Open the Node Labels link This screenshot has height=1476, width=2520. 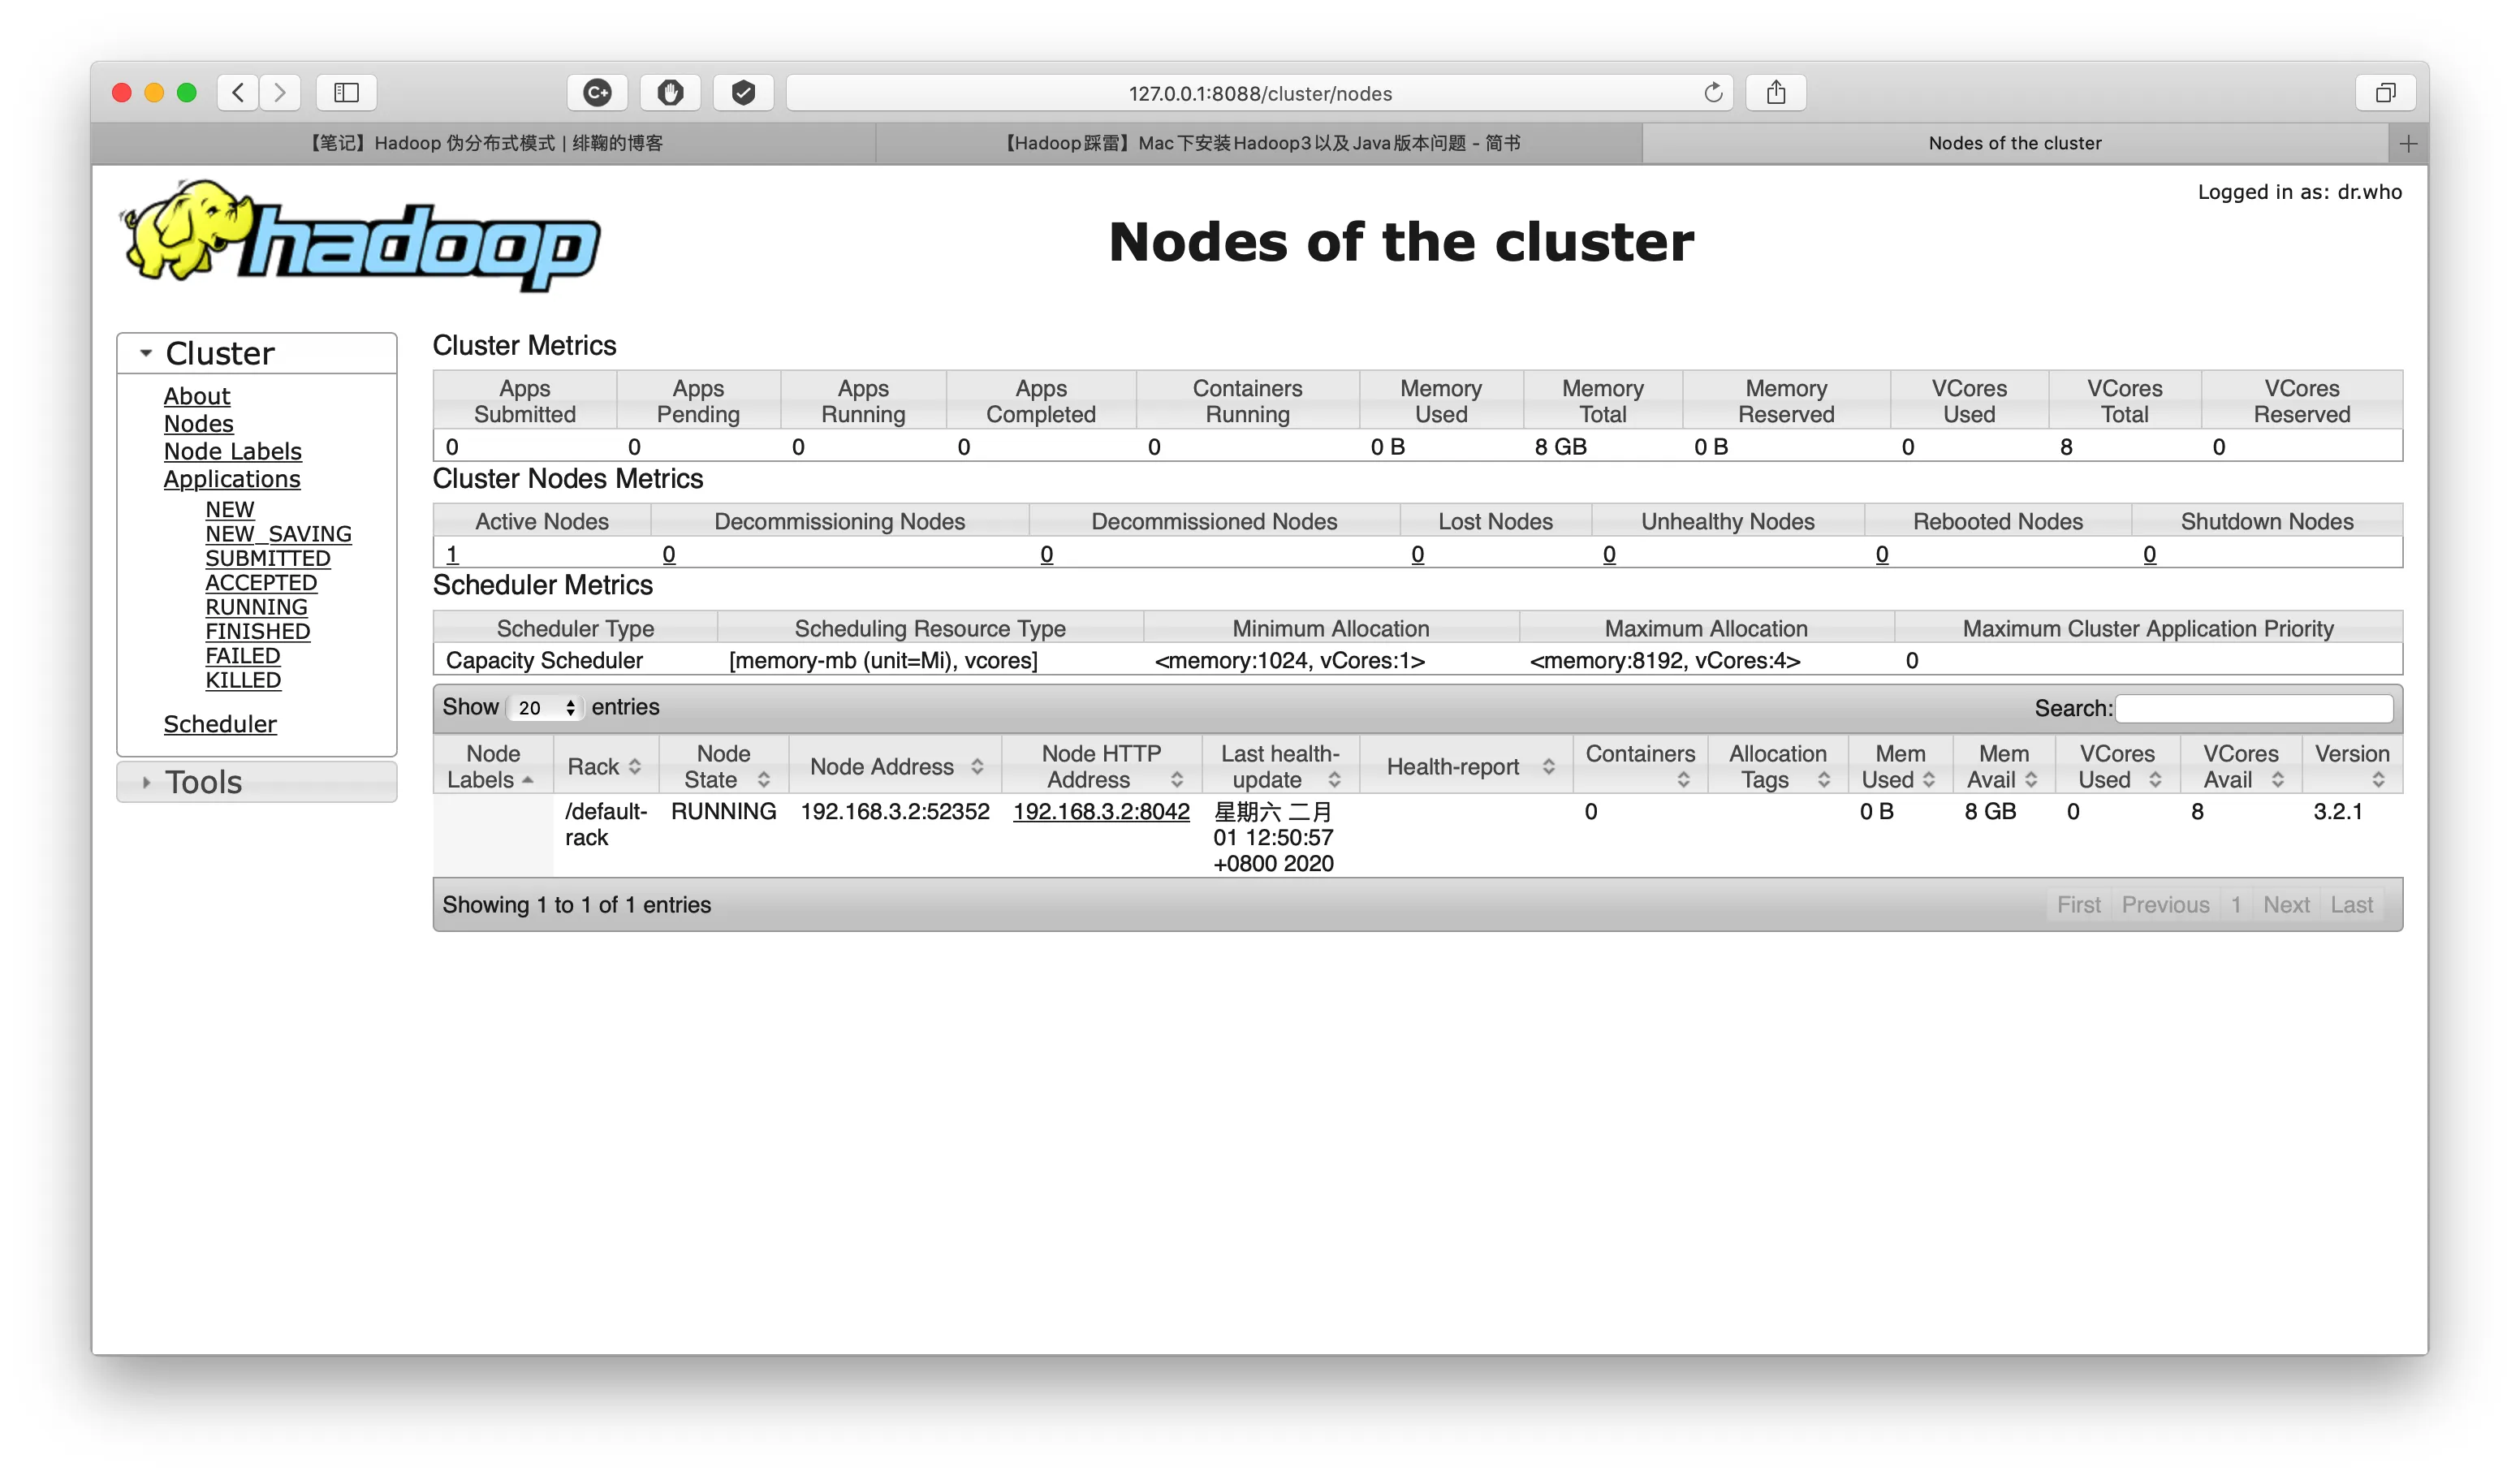233,452
